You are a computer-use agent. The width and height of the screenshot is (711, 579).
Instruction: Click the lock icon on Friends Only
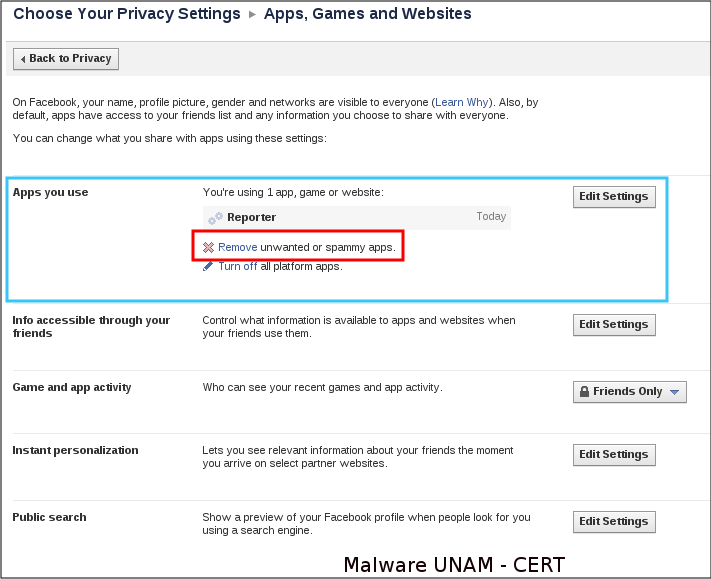pos(583,392)
